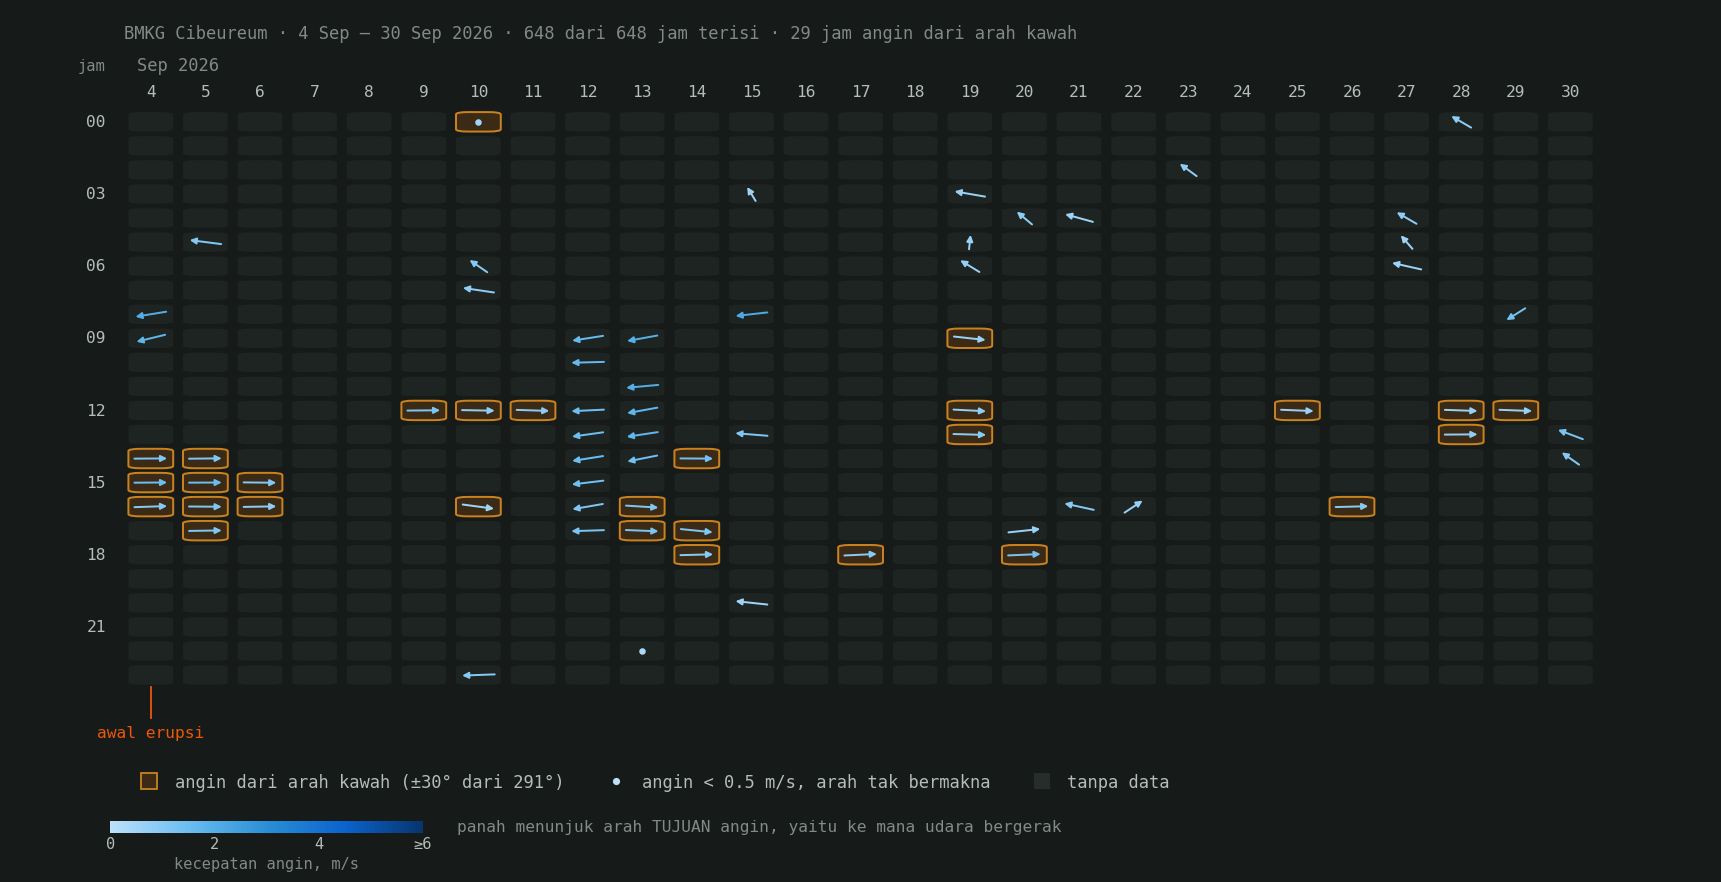Select the boxed arrow on day 6 at hour 15
This screenshot has width=1721, height=882.
tap(260, 482)
